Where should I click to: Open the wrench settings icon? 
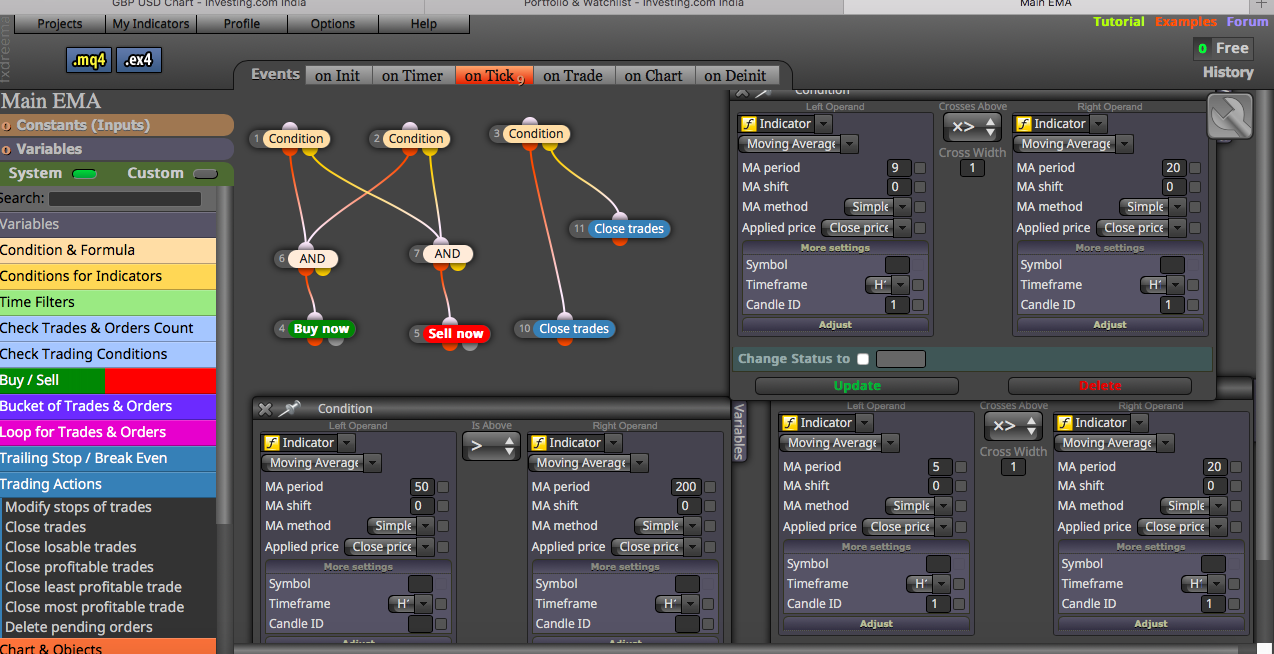point(1232,116)
